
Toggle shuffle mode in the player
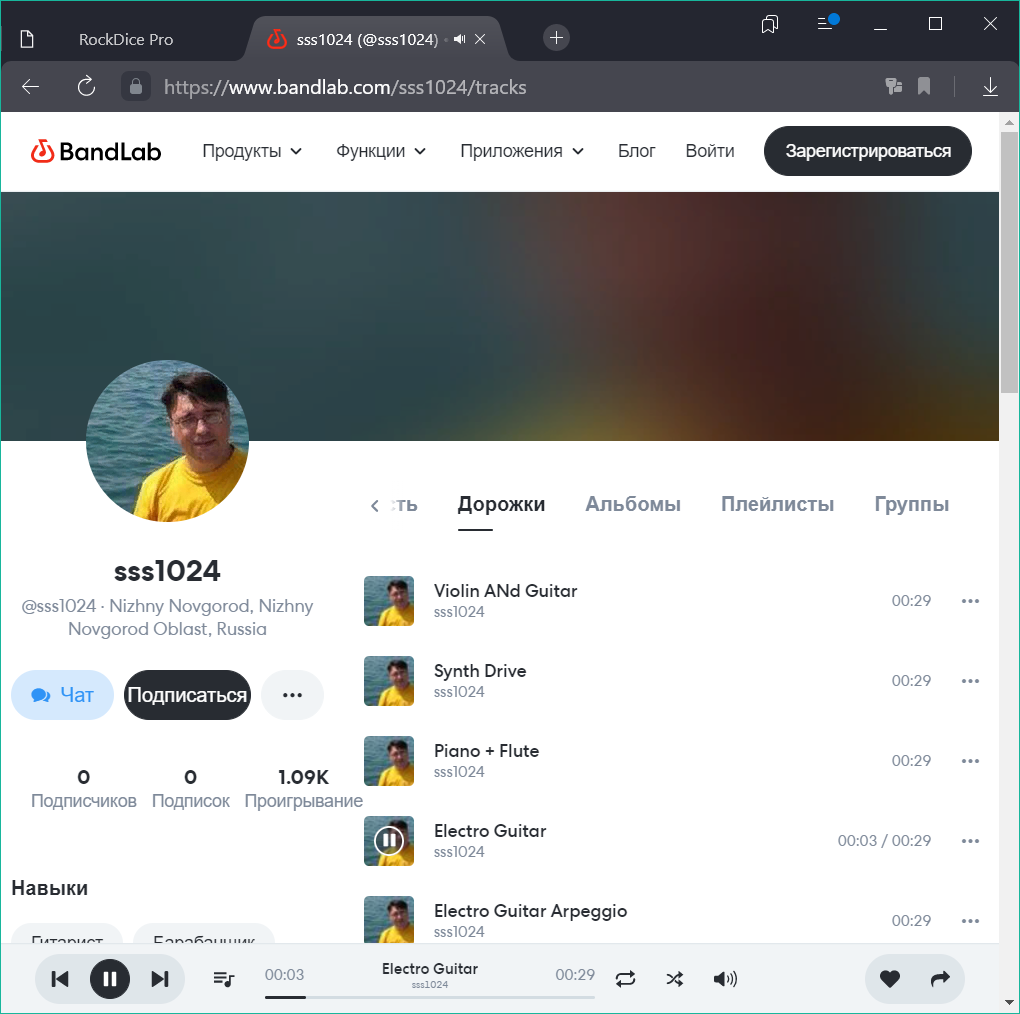click(675, 979)
